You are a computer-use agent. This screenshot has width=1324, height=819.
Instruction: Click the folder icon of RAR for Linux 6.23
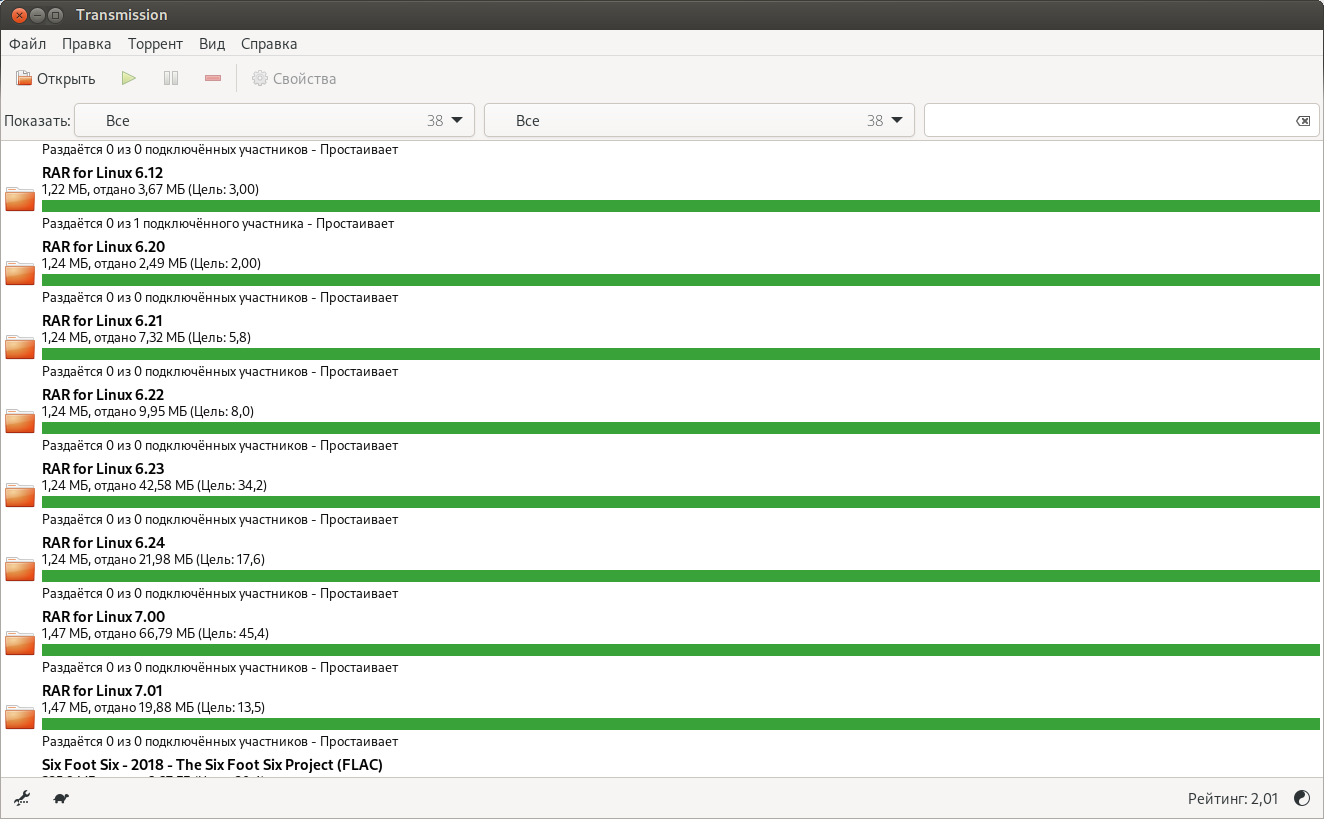(x=20, y=495)
